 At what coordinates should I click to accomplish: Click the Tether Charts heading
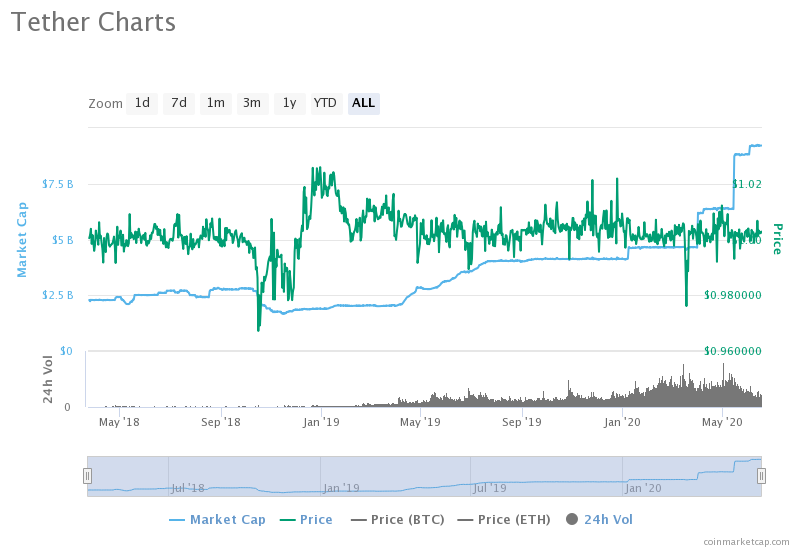point(93,22)
